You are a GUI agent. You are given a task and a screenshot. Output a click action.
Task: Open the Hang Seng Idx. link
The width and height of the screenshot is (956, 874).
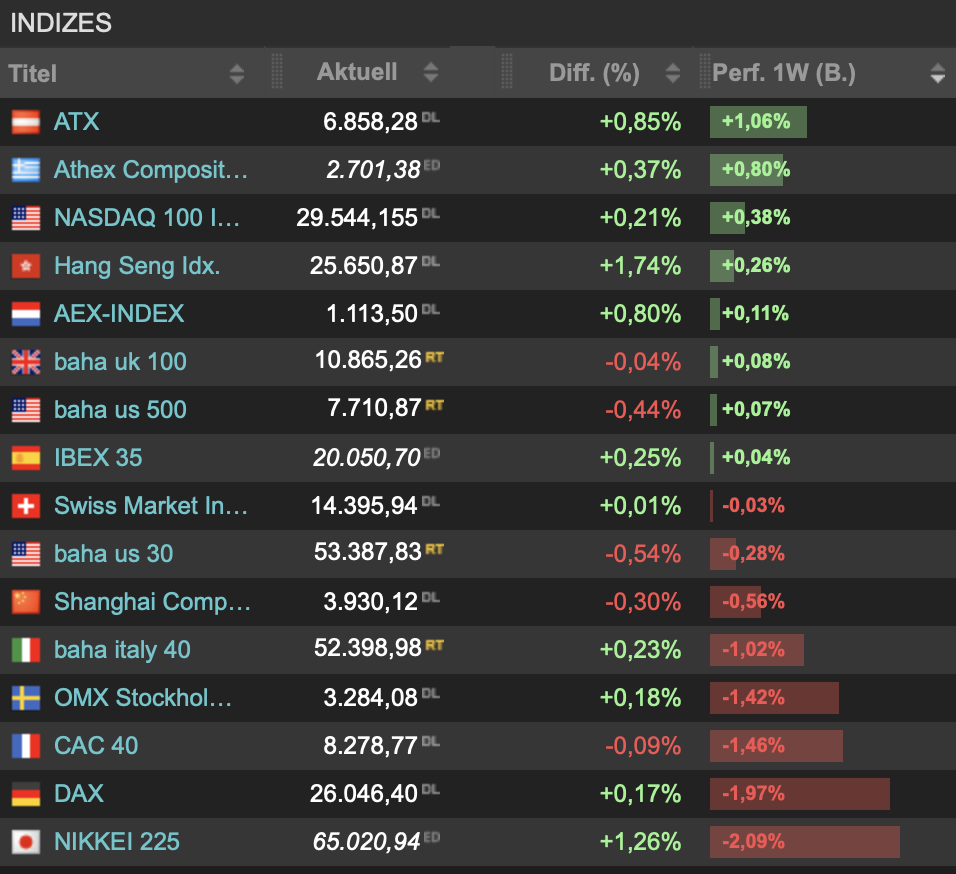pyautogui.click(x=137, y=266)
